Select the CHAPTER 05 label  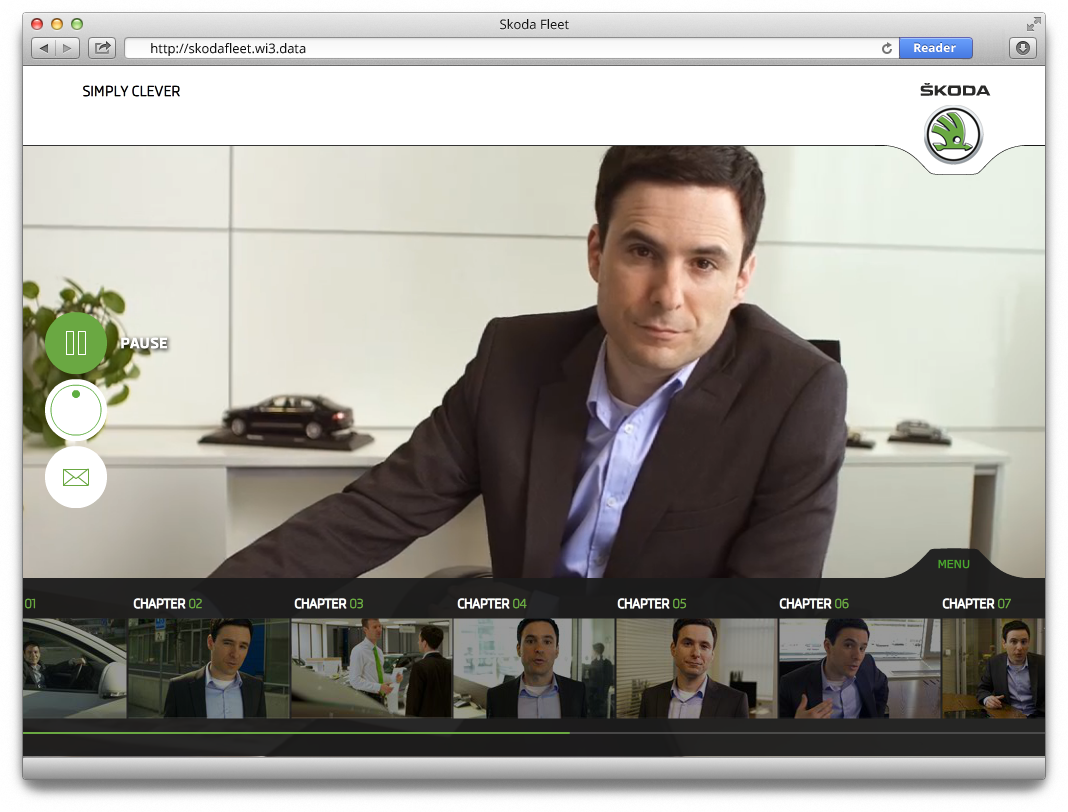652,604
